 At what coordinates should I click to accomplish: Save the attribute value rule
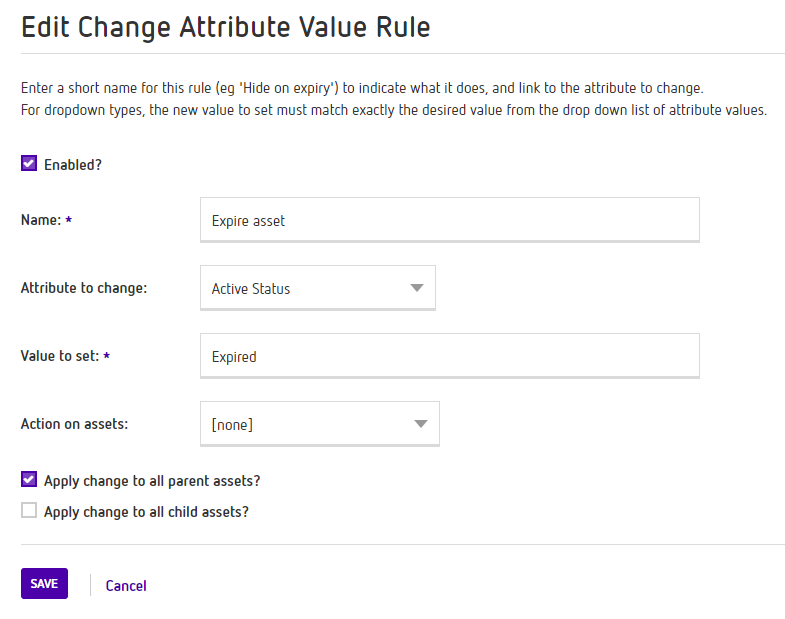tap(45, 583)
